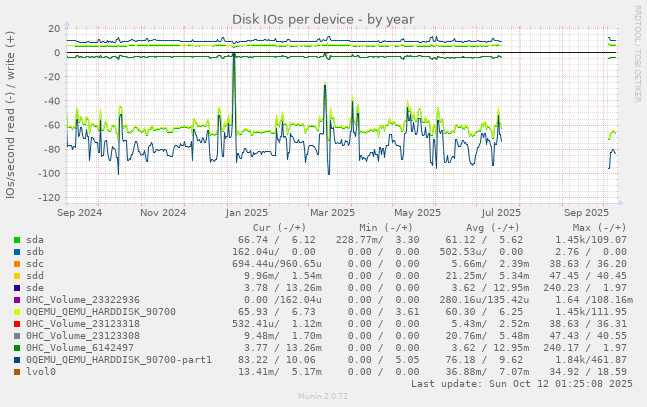This screenshot has width=647, height=407.
Task: Click the 'Disk IOs per device - by year' title
Action: coord(323,18)
